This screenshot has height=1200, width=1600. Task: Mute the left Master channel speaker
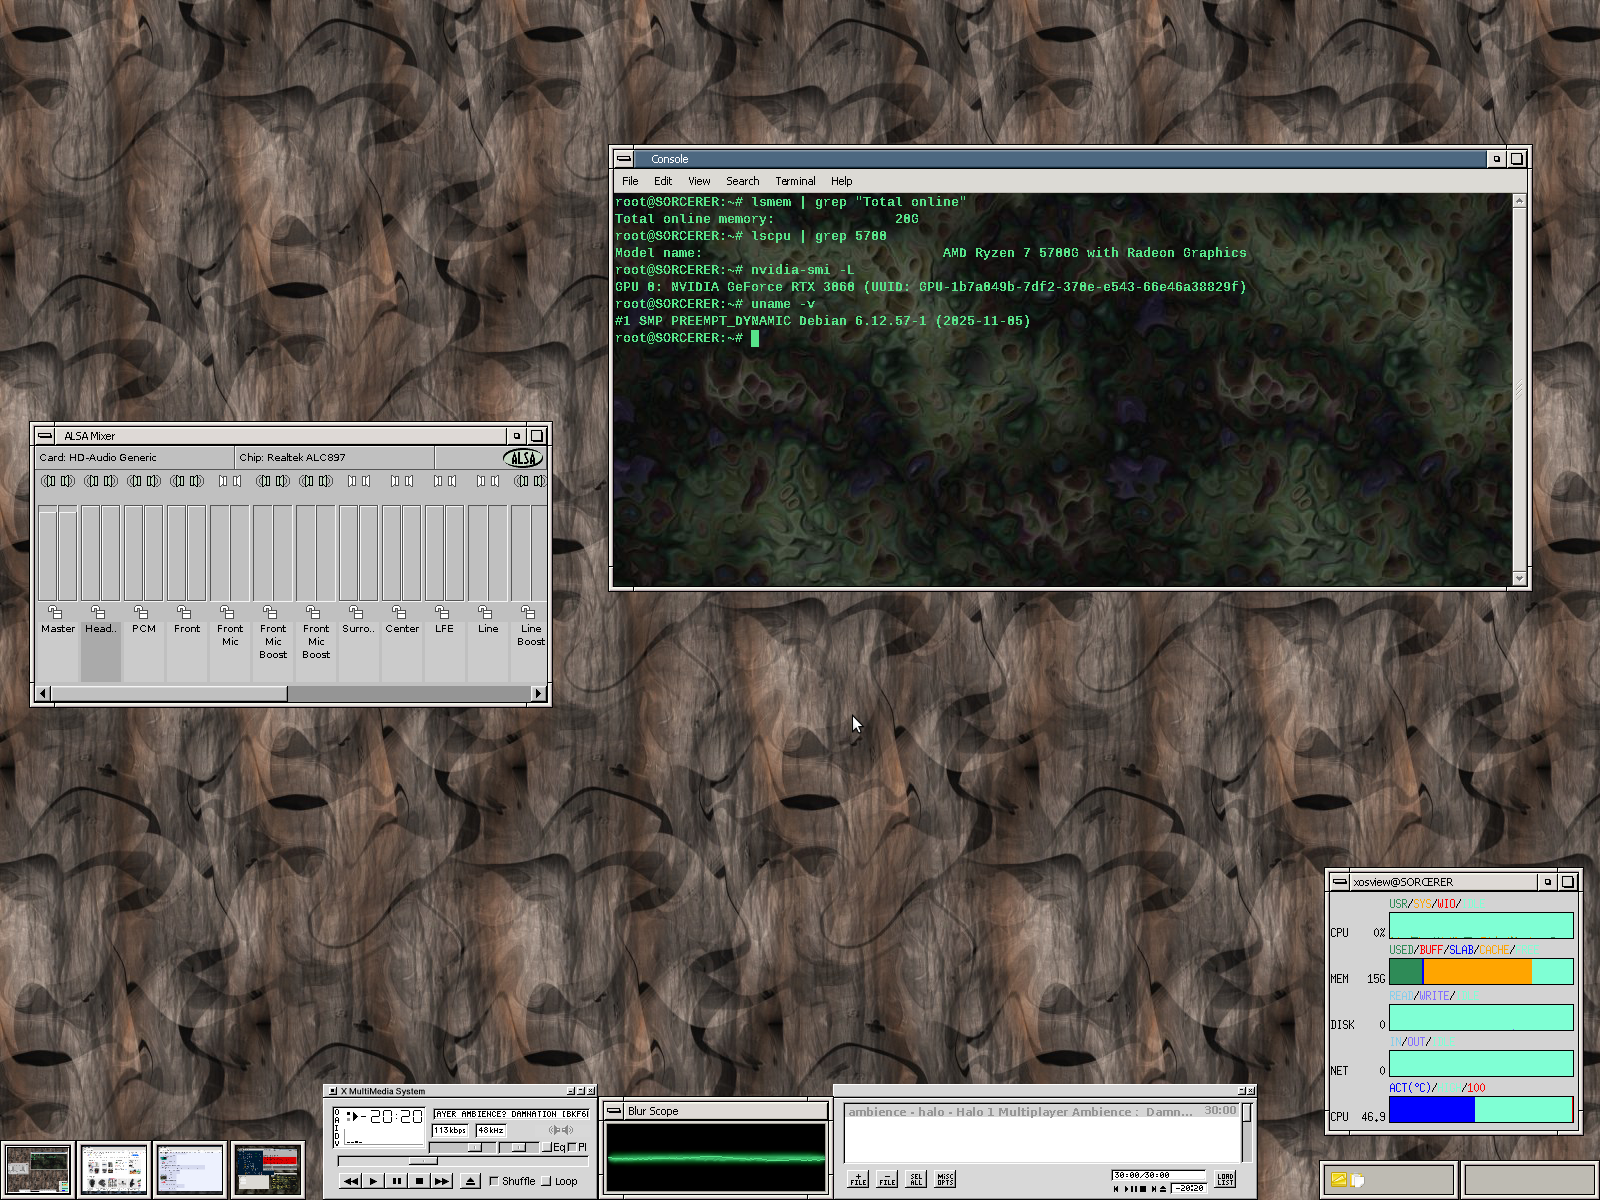[x=48, y=481]
